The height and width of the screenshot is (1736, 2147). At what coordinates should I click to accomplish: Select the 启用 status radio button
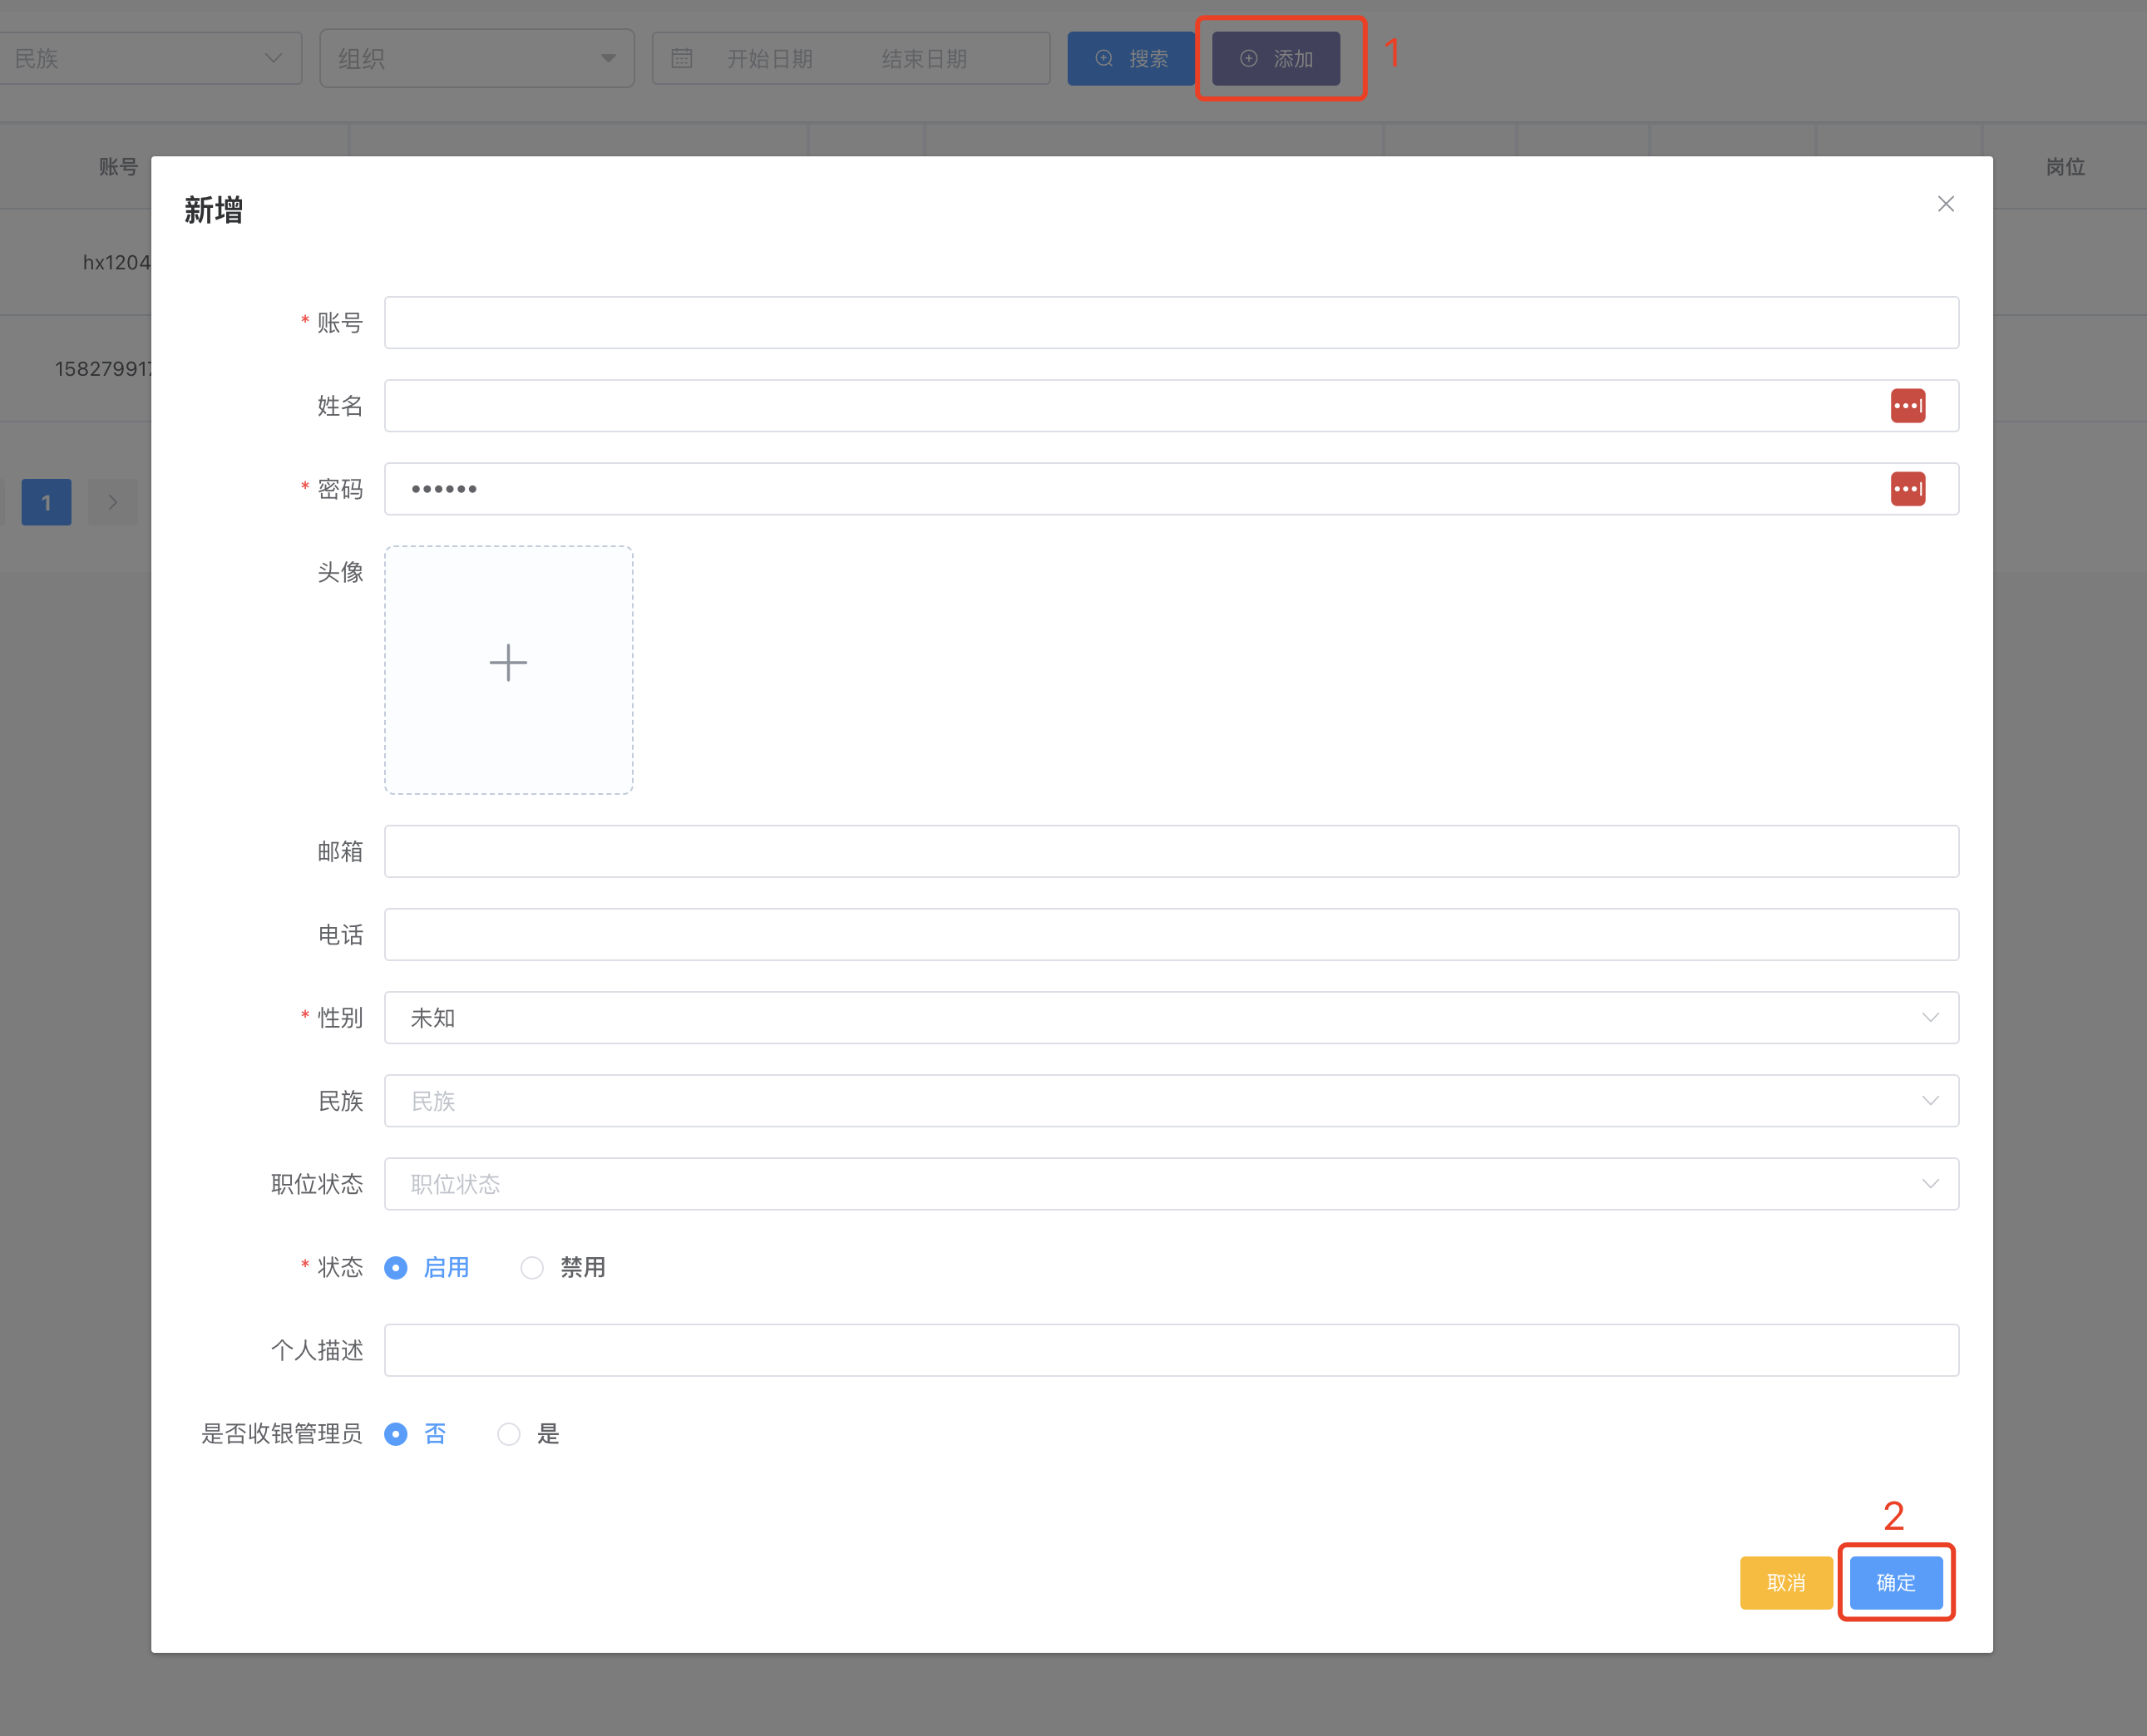pyautogui.click(x=396, y=1267)
